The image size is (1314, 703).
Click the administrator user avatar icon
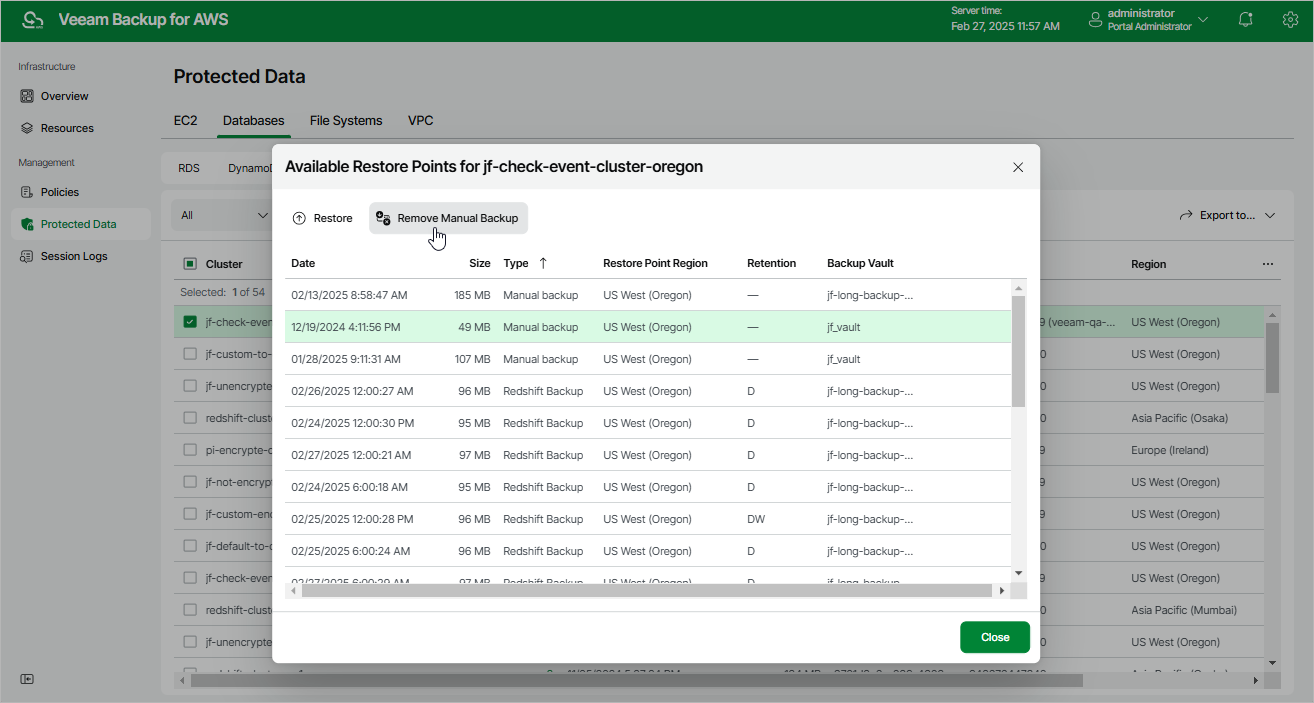[1095, 20]
